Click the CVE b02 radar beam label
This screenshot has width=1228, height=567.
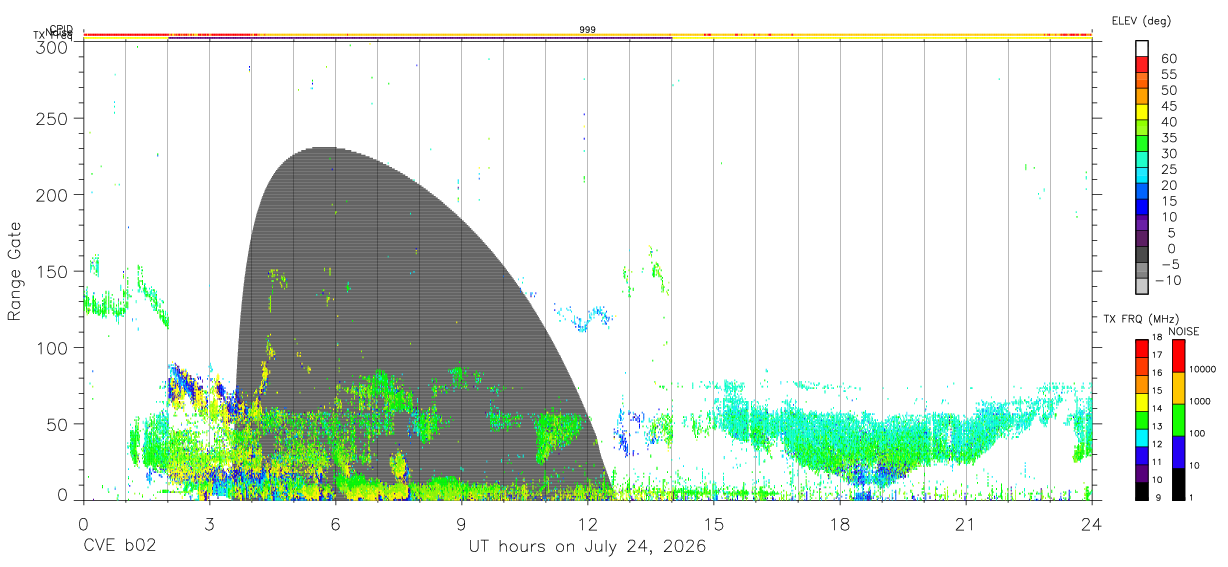(x=119, y=546)
